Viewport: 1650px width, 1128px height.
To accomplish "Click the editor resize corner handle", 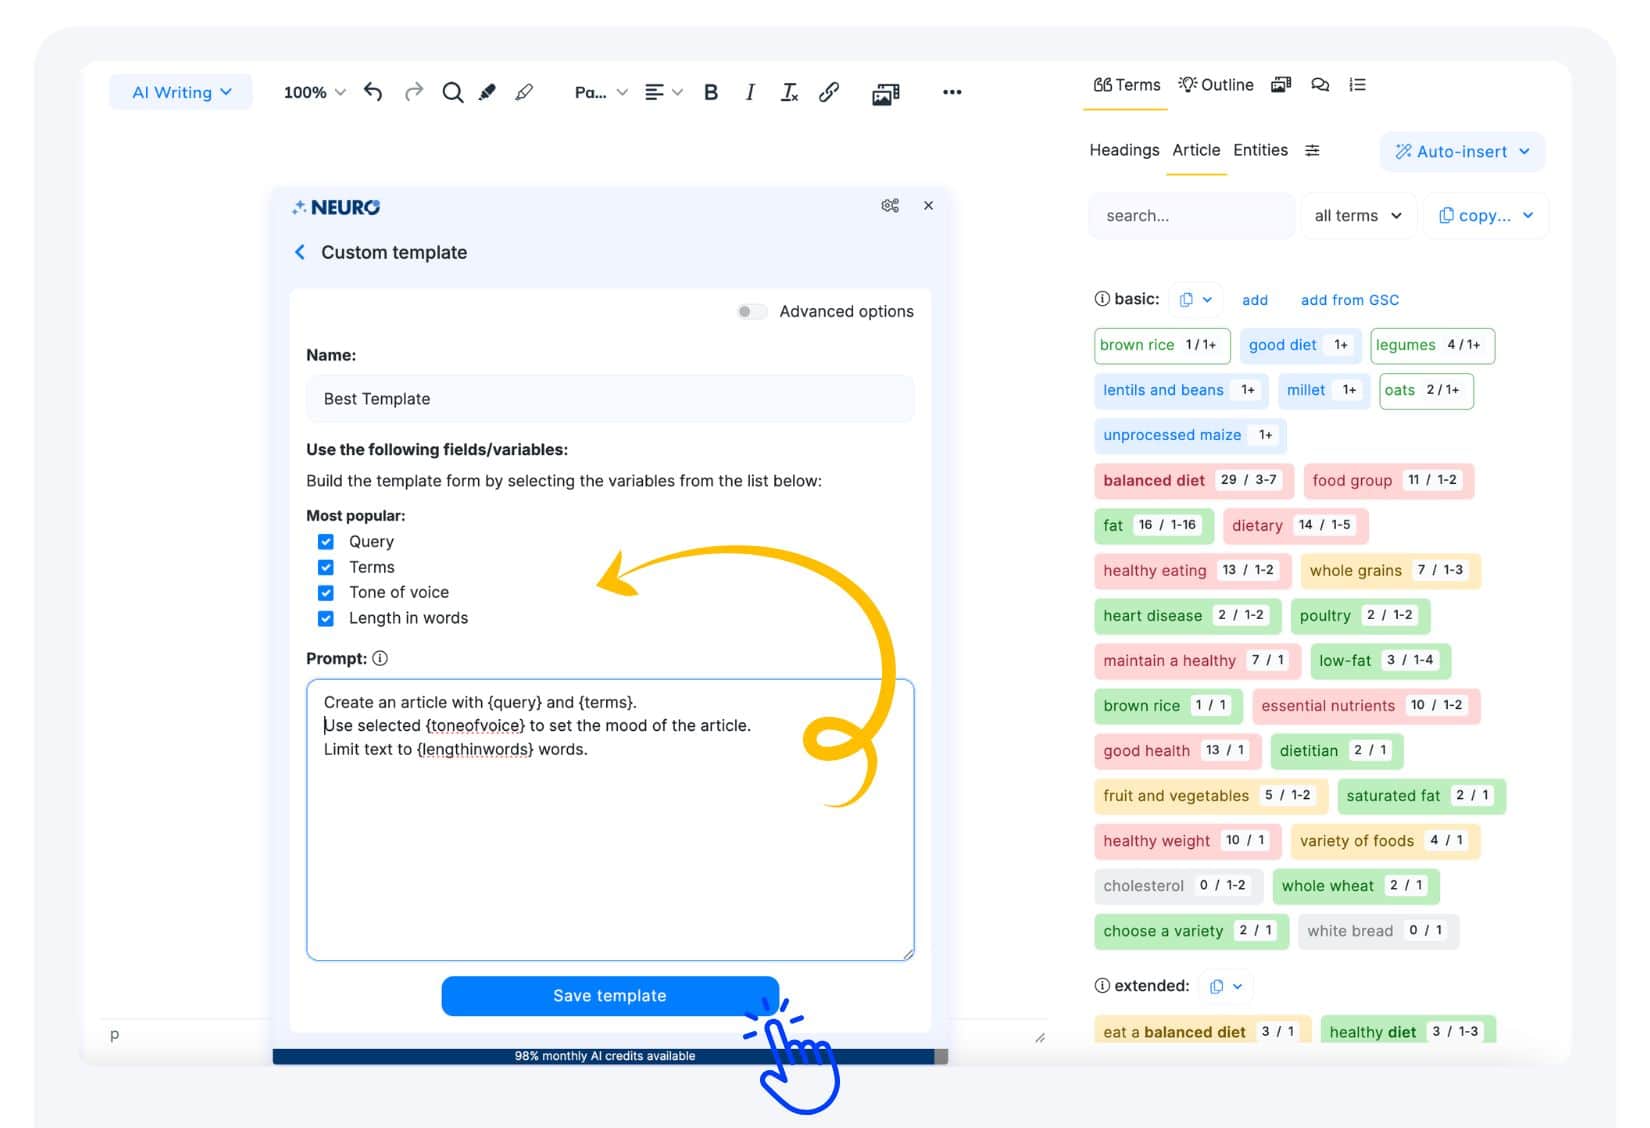I will click(x=1040, y=1037).
